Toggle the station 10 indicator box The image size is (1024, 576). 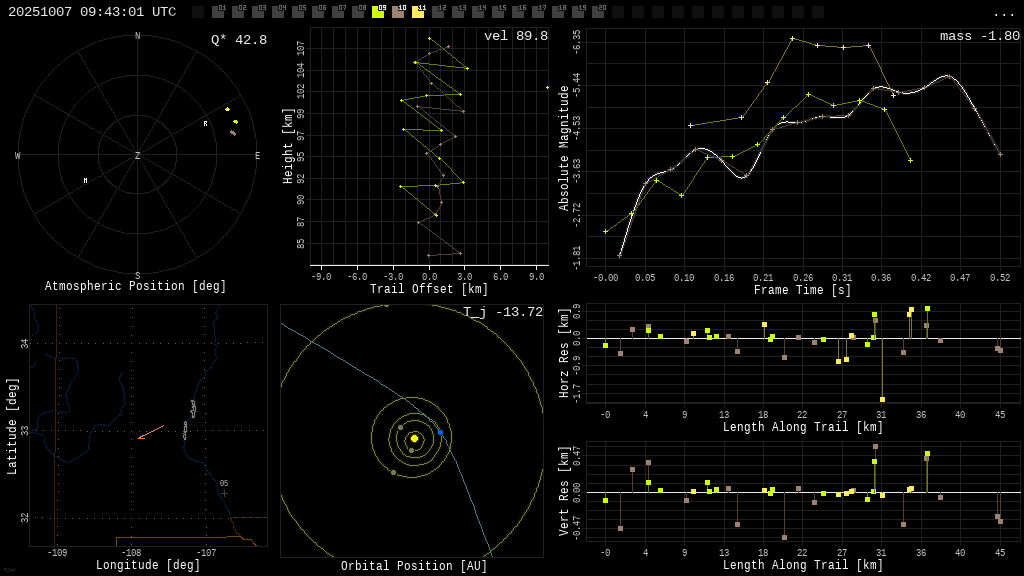pos(398,12)
